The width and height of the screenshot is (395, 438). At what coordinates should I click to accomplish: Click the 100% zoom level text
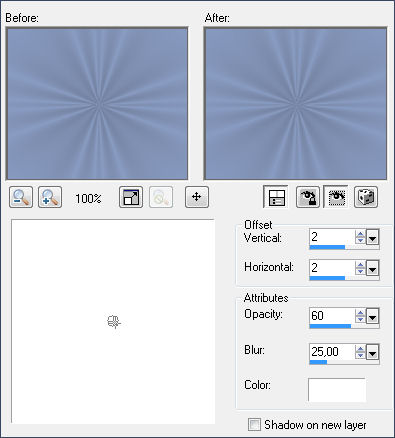tap(88, 199)
